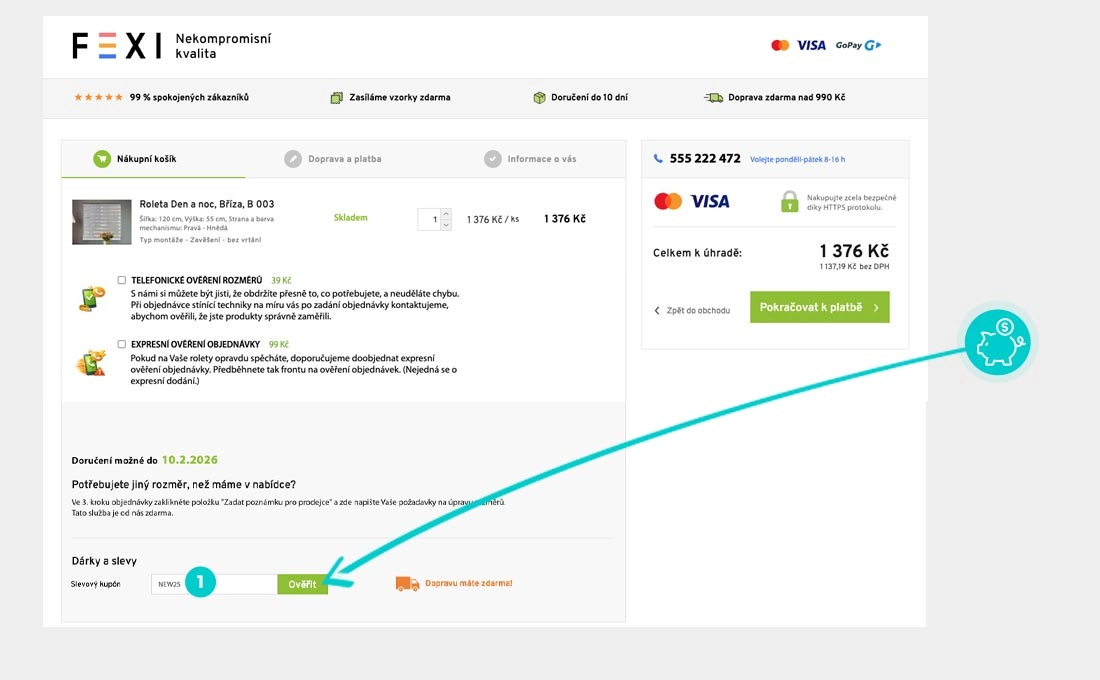Enable Telefonické ověření rozměrů checkbox

pyautogui.click(x=121, y=280)
